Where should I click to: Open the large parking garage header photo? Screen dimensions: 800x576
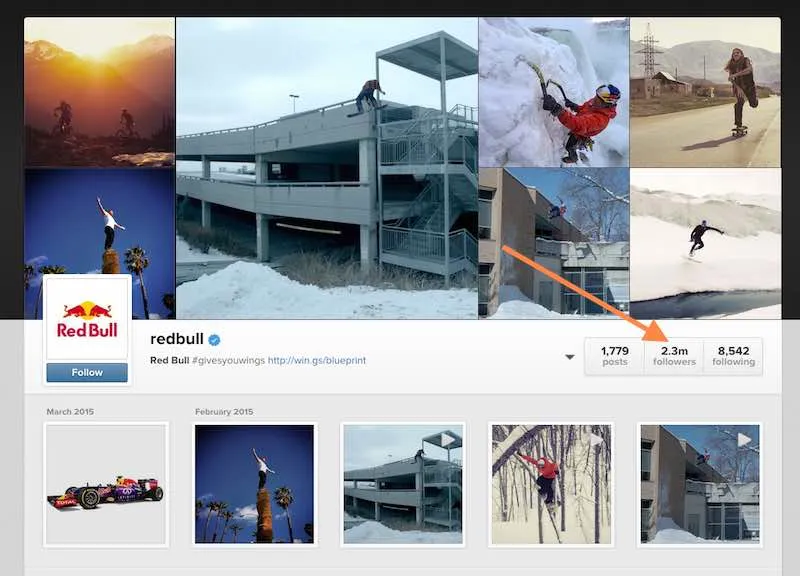327,168
